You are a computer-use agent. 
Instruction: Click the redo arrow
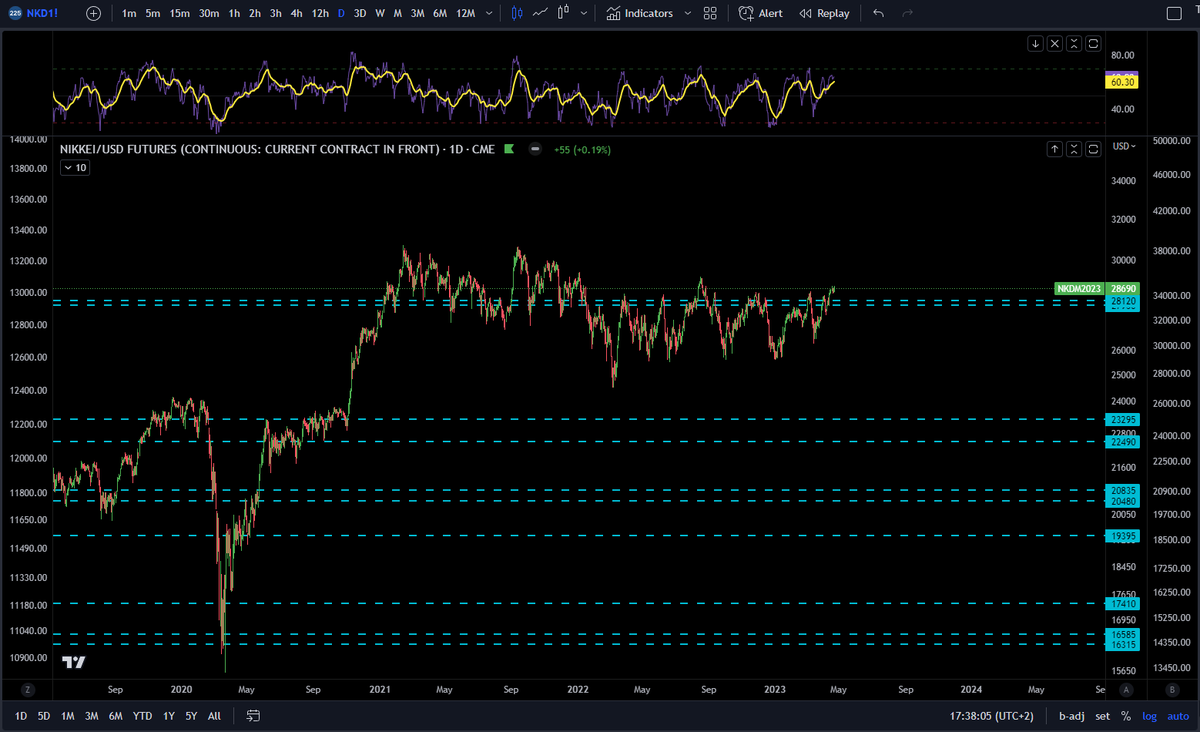coord(907,13)
